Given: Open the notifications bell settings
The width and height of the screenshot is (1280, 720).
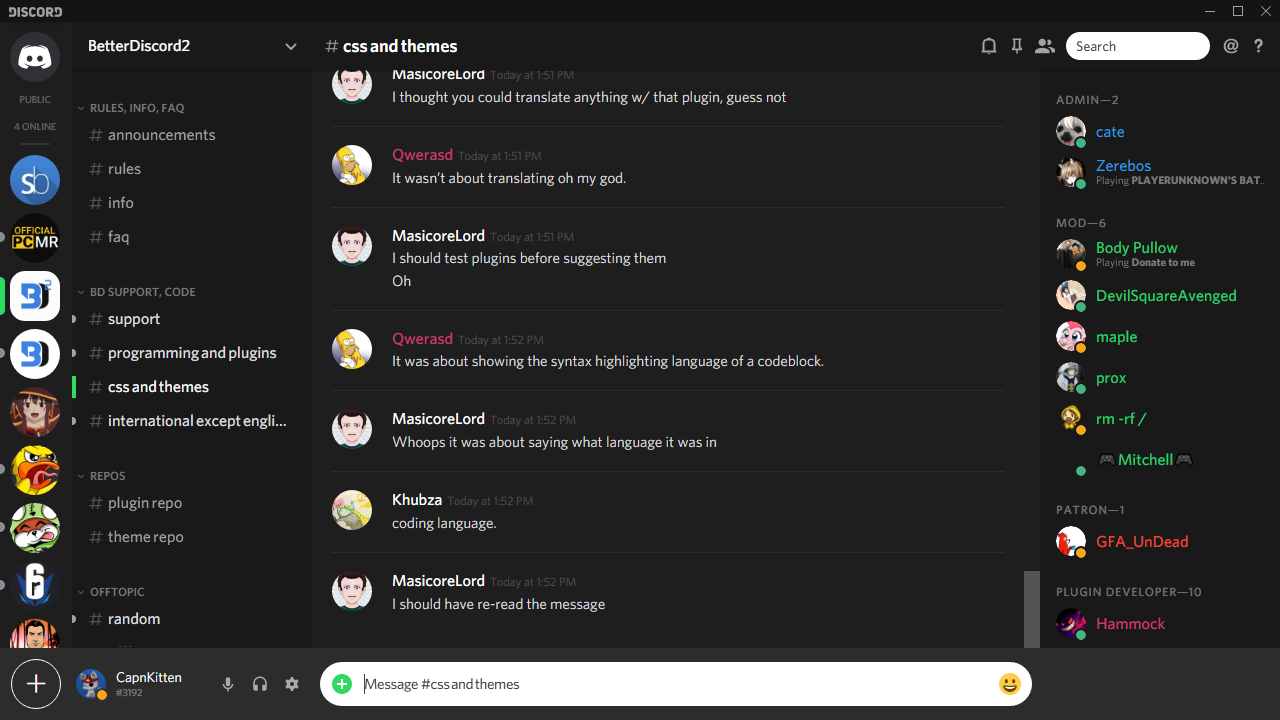Looking at the screenshot, I should (989, 45).
